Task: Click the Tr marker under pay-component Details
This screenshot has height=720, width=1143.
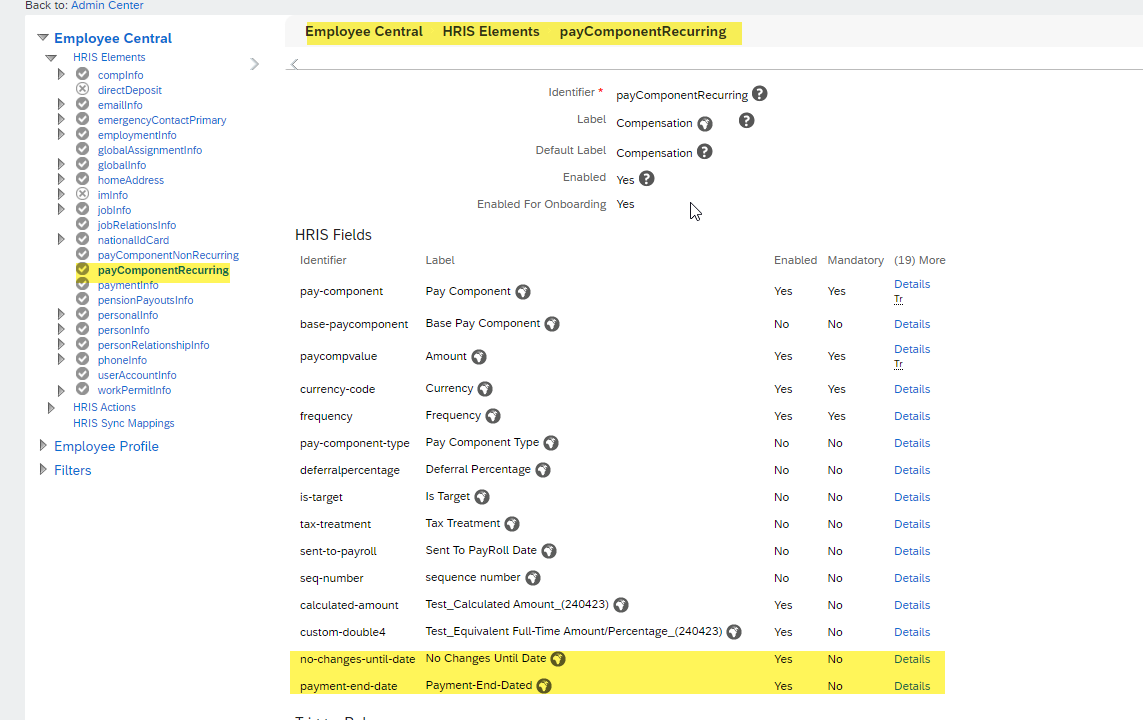Action: [x=898, y=300]
